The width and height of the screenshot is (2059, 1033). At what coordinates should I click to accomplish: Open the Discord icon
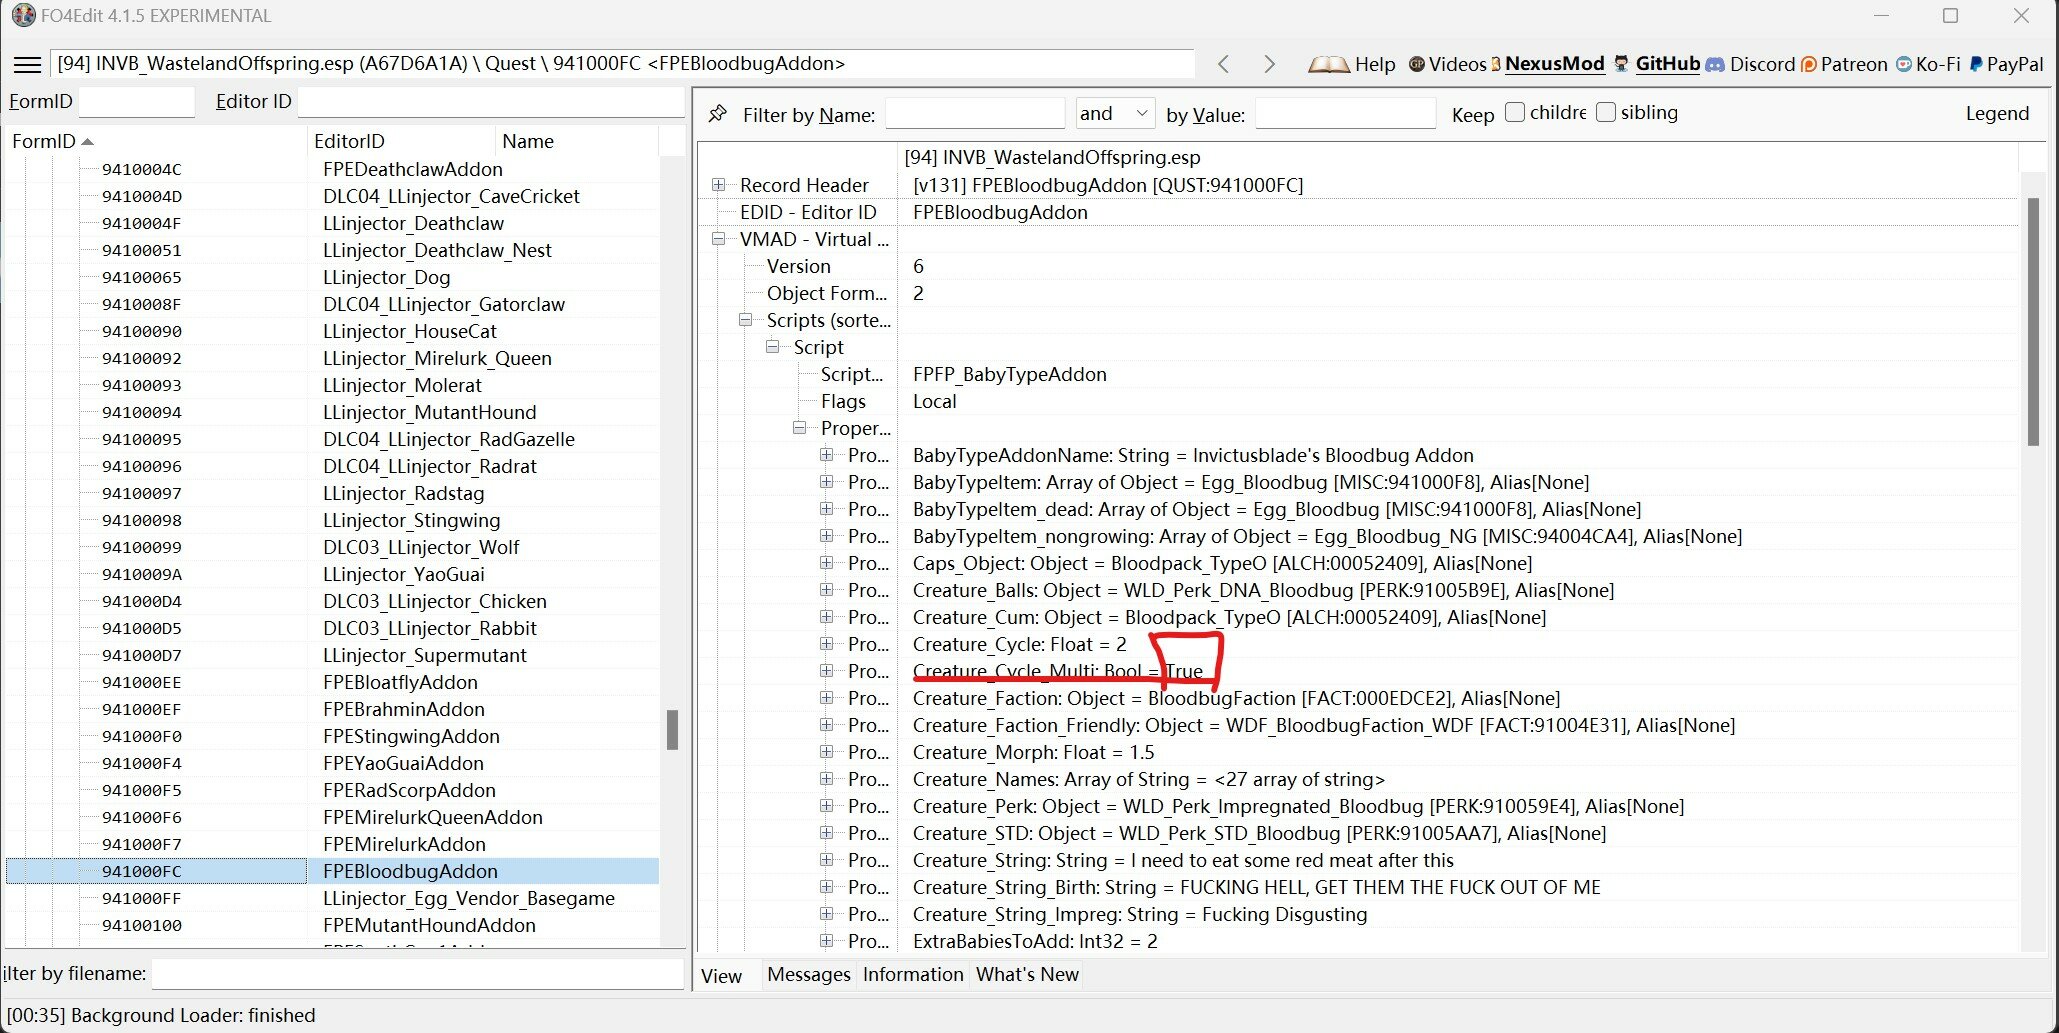tap(1717, 63)
